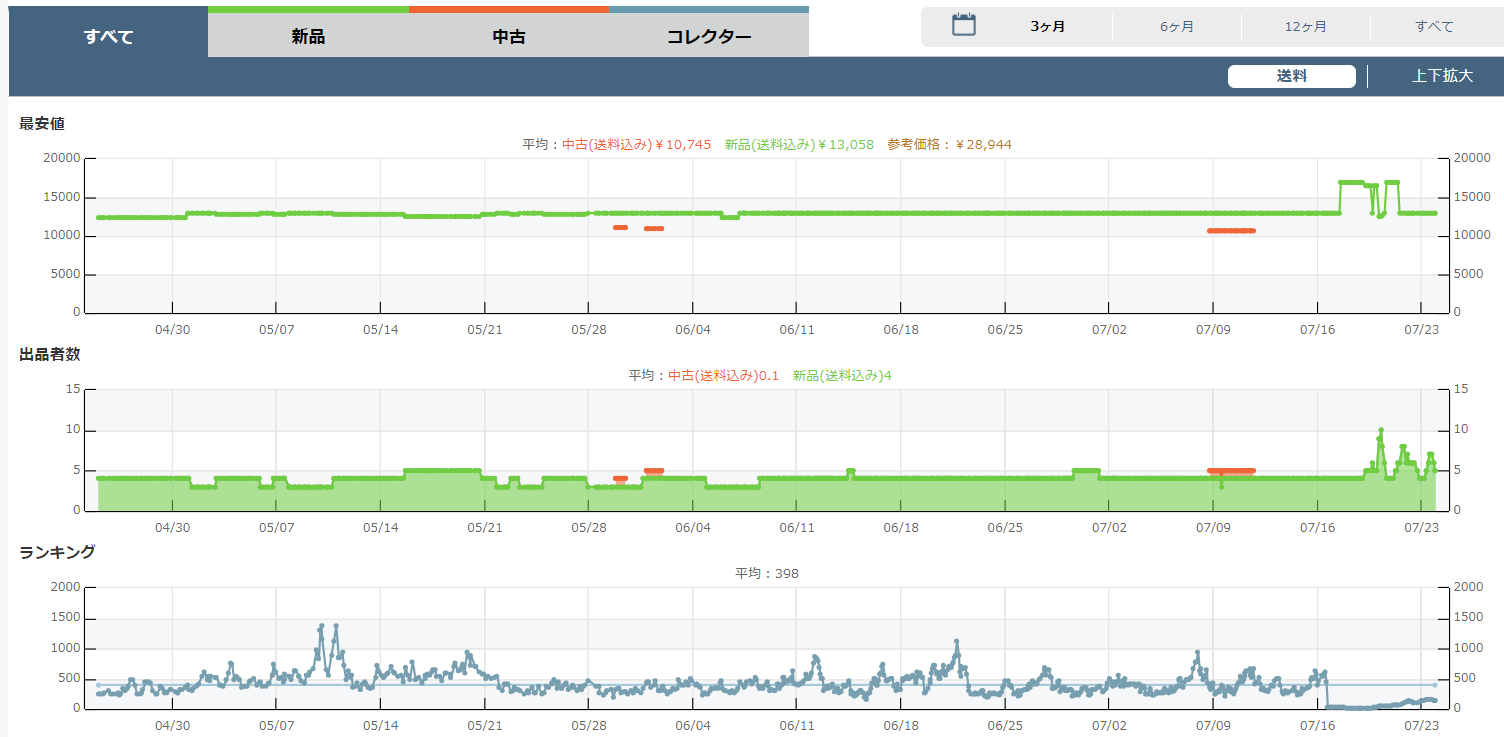The width and height of the screenshot is (1504, 737).
Task: Show the すべて period range
Action: [x=1434, y=27]
